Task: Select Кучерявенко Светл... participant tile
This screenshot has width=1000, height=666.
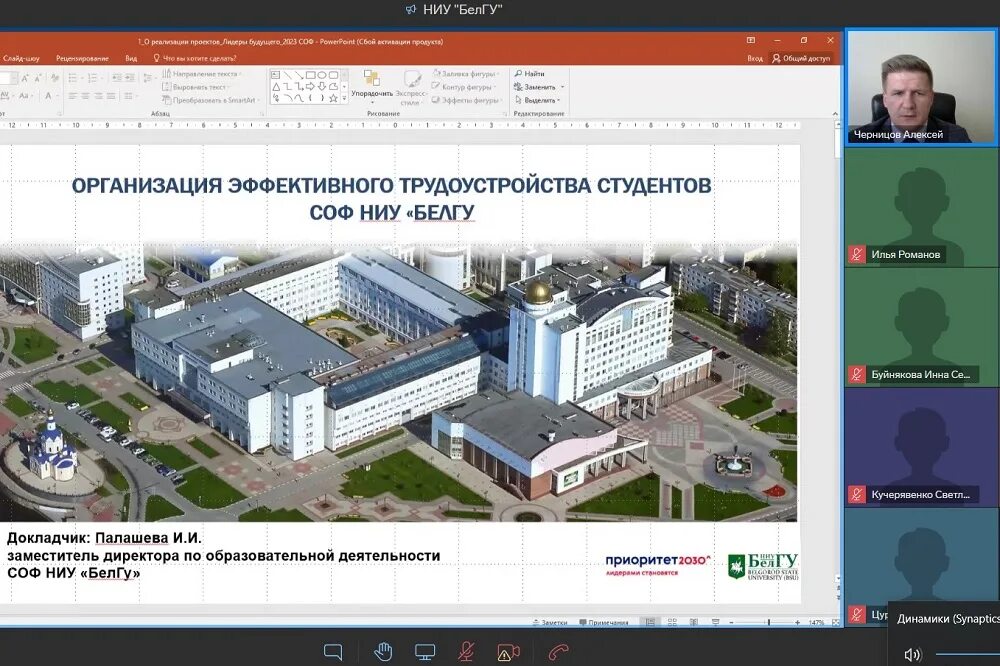Action: (921, 448)
